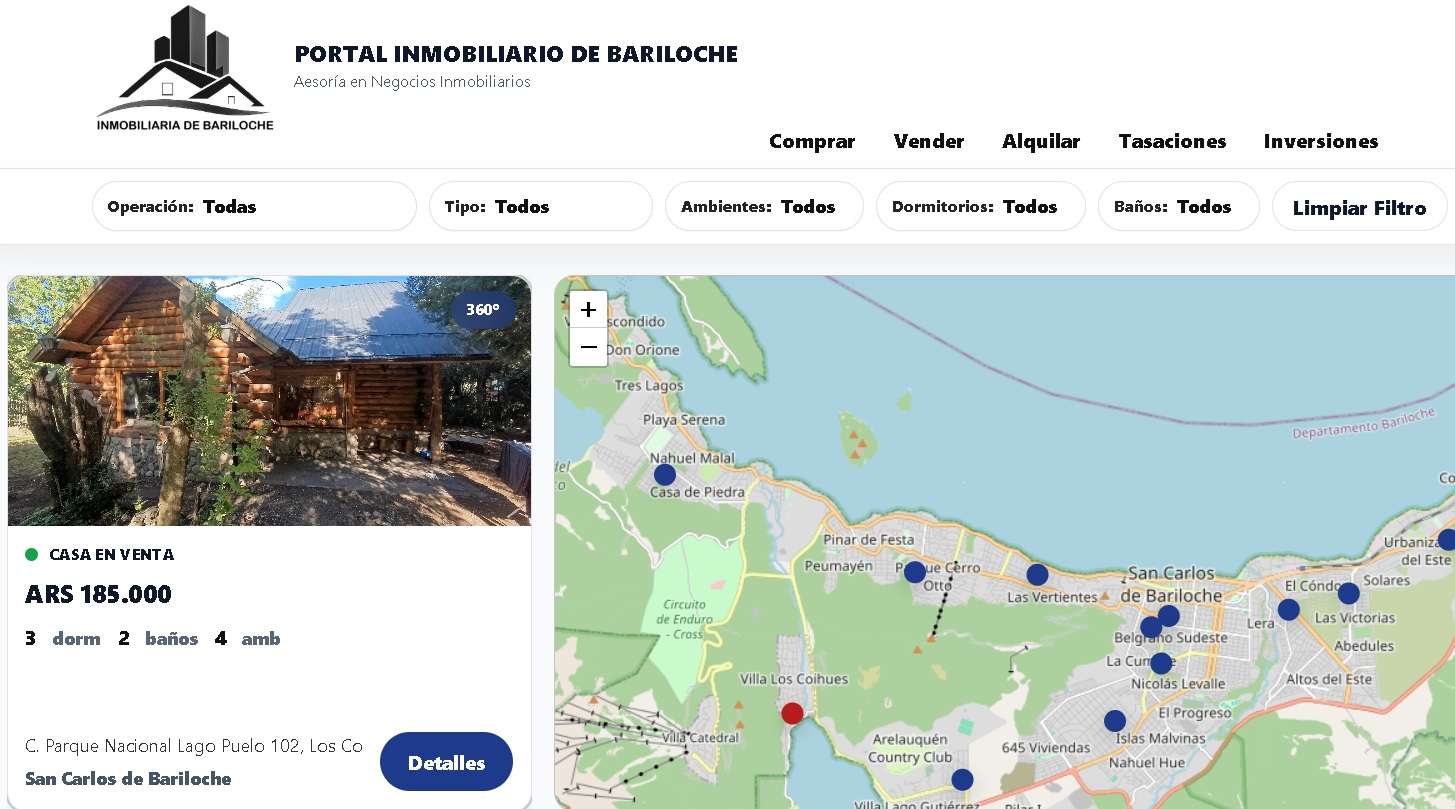This screenshot has width=1455, height=809.
Task: Select the red map marker near Villa Los Coihues
Action: pyautogui.click(x=792, y=713)
